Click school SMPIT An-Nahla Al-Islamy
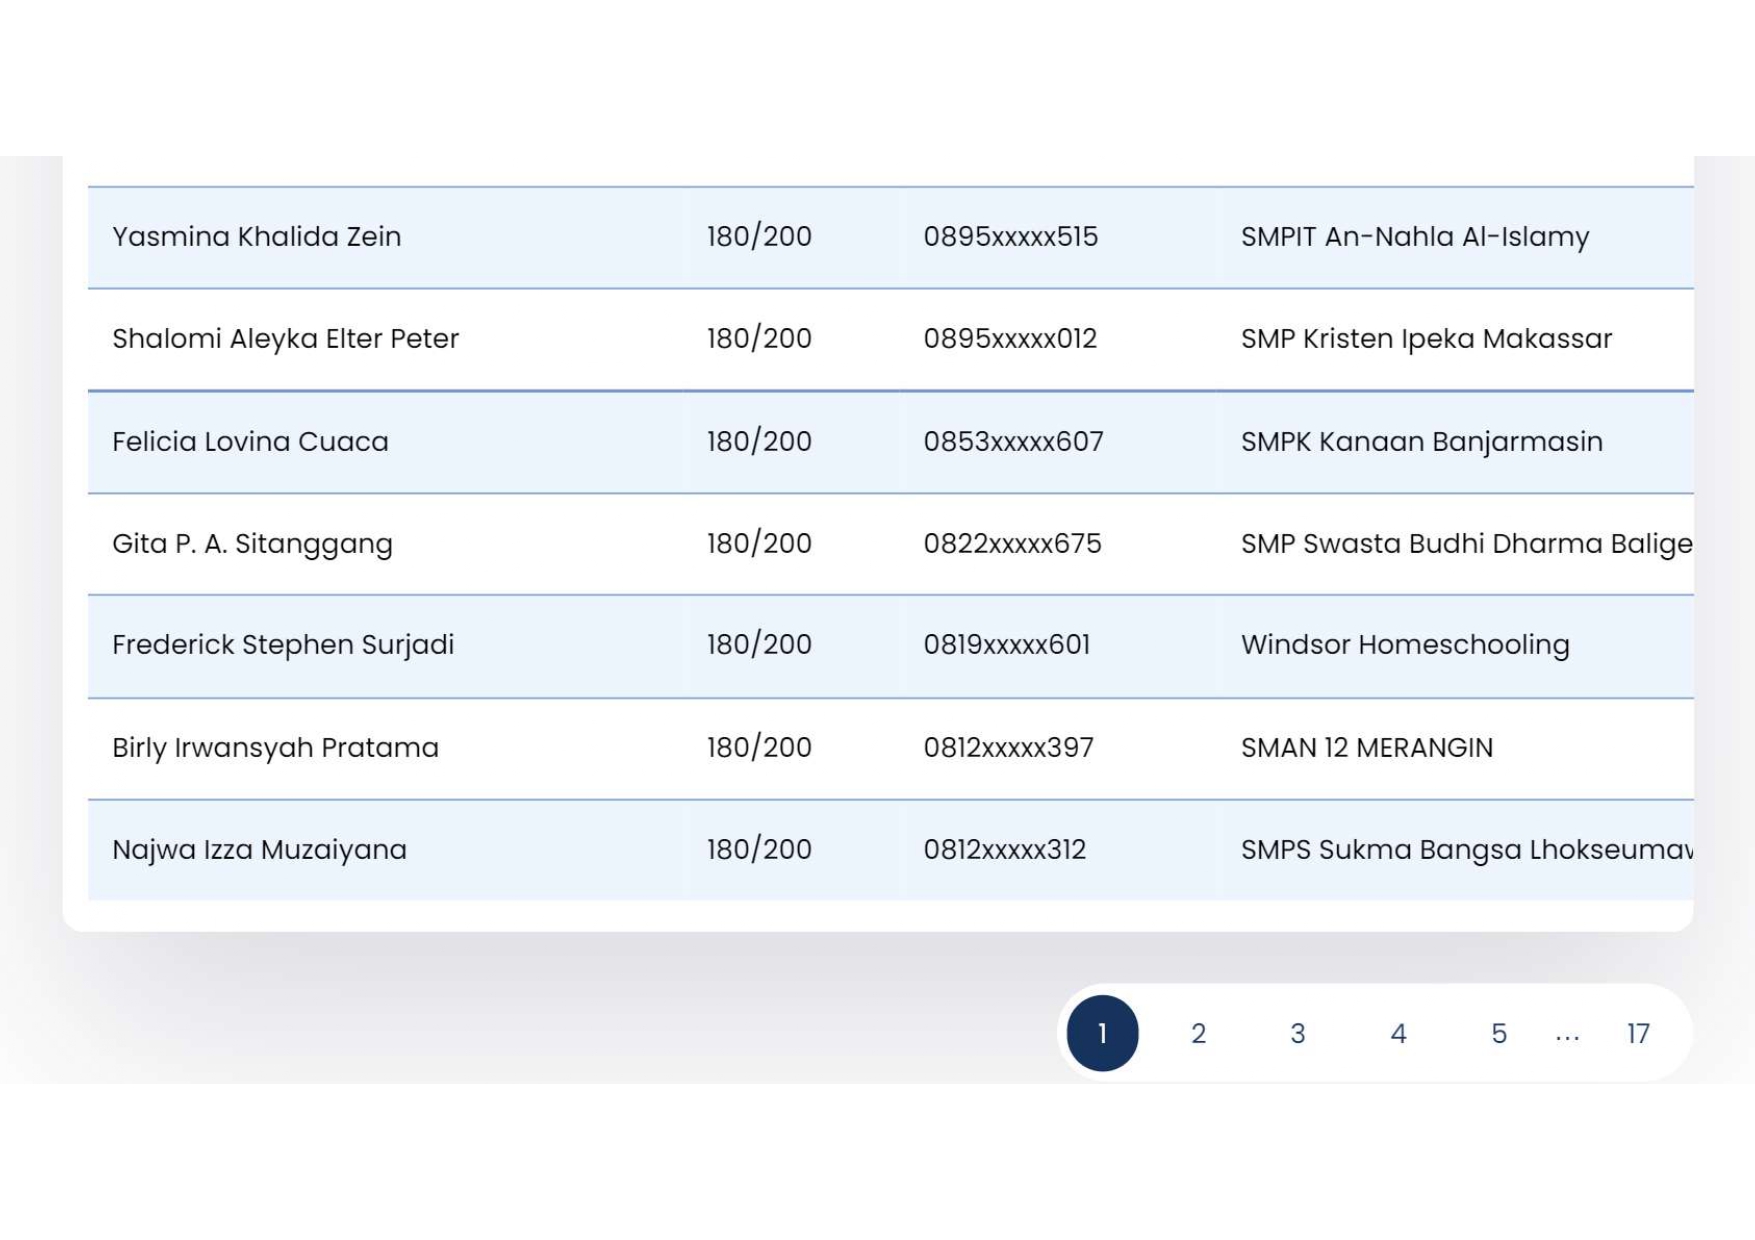The width and height of the screenshot is (1755, 1240). (1415, 237)
